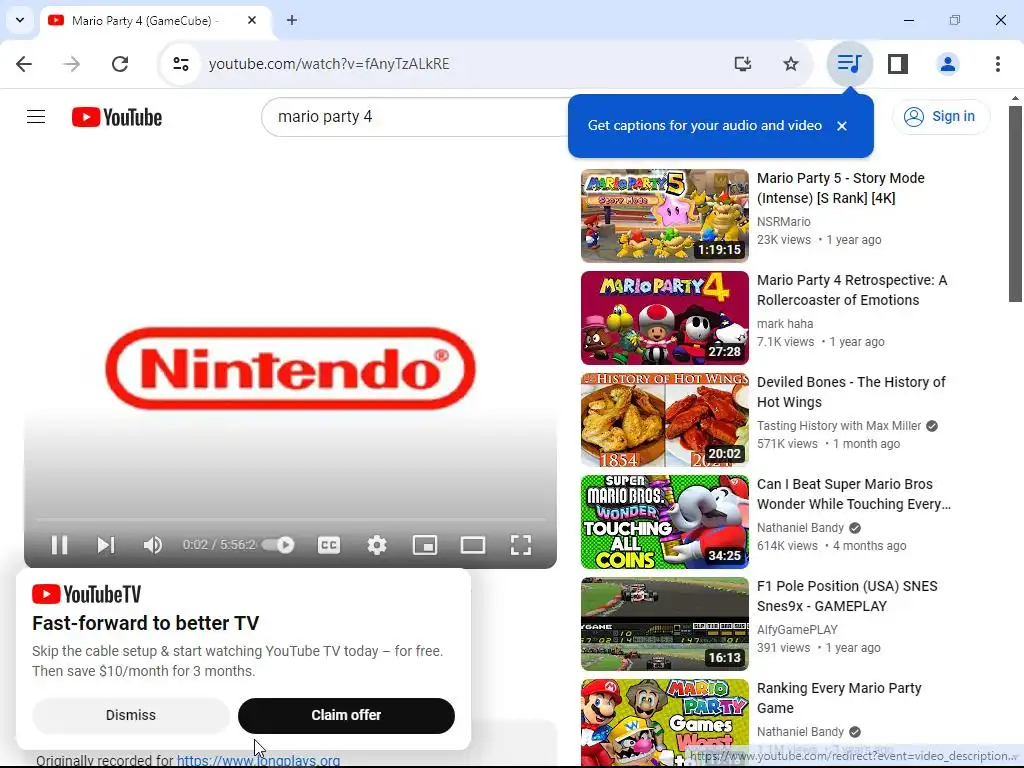Go to YouTube home logo
The width and height of the screenshot is (1024, 768).
(x=117, y=117)
